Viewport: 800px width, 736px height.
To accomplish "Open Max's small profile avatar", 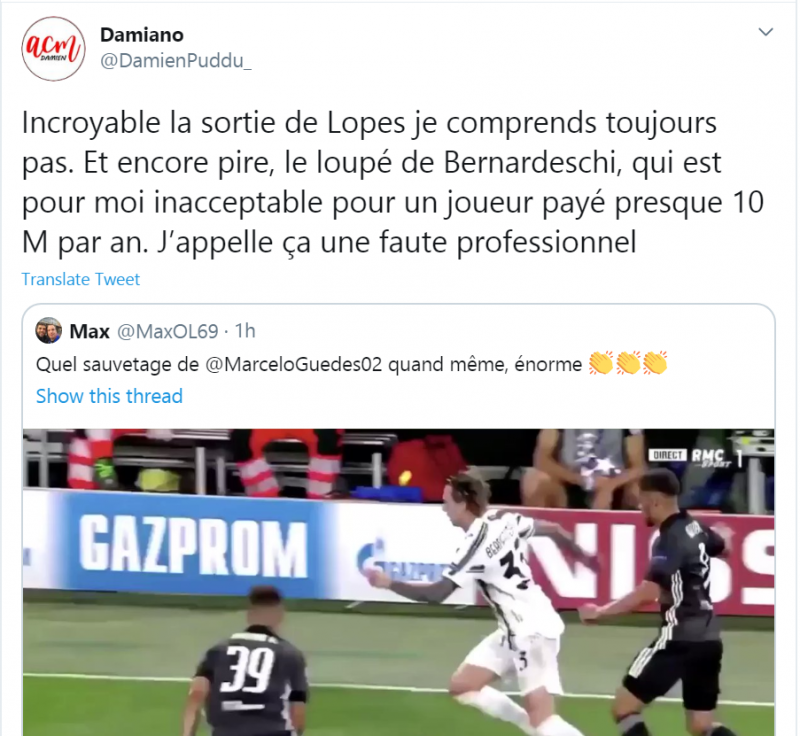I will (x=48, y=331).
